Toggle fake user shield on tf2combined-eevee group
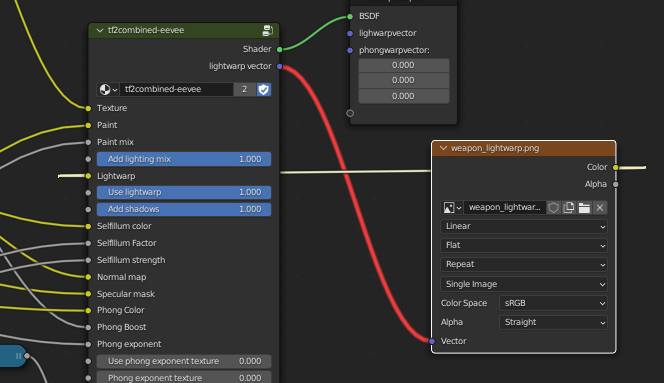The height and width of the screenshot is (383, 664). coord(263,89)
